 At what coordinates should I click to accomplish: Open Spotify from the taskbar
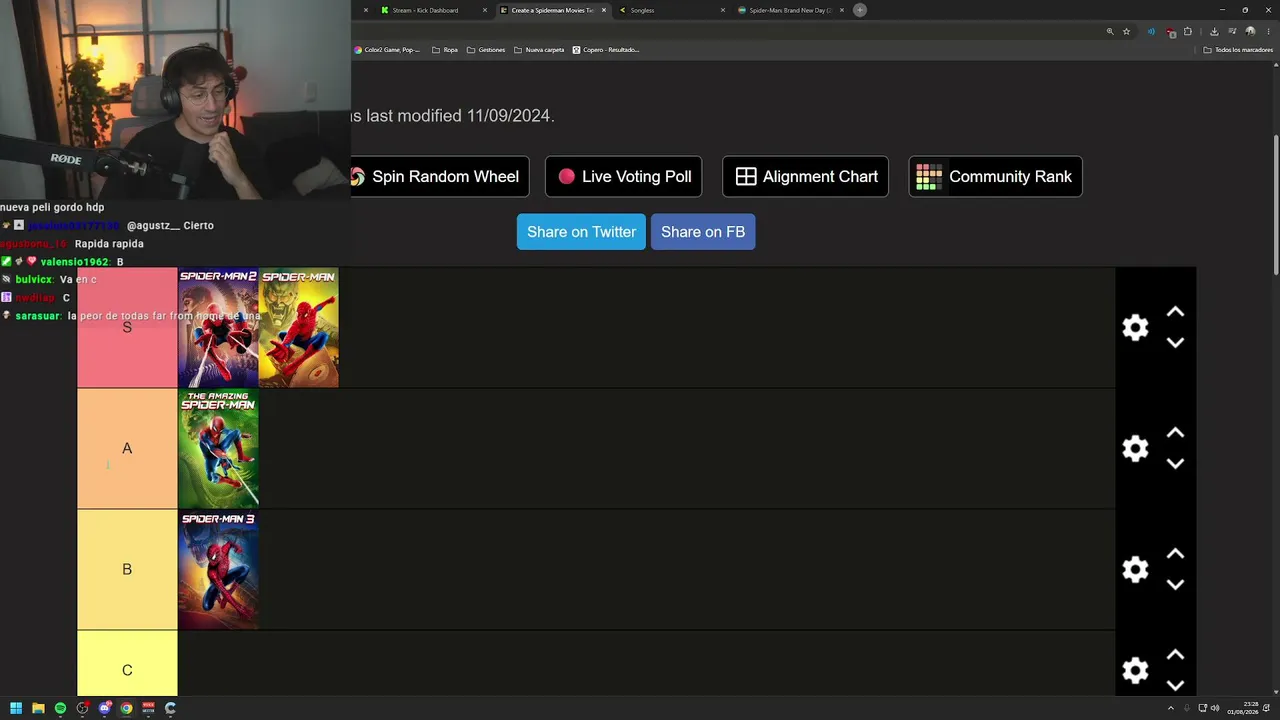(60, 708)
